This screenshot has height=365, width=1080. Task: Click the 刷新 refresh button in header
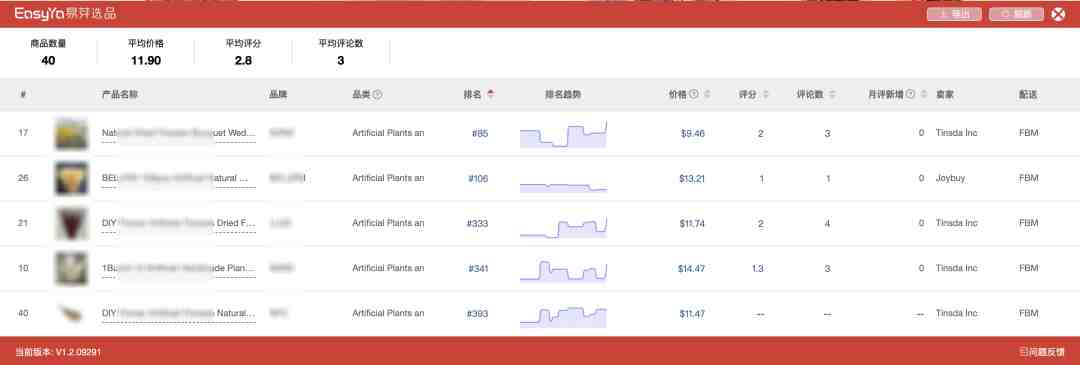[x=1017, y=14]
